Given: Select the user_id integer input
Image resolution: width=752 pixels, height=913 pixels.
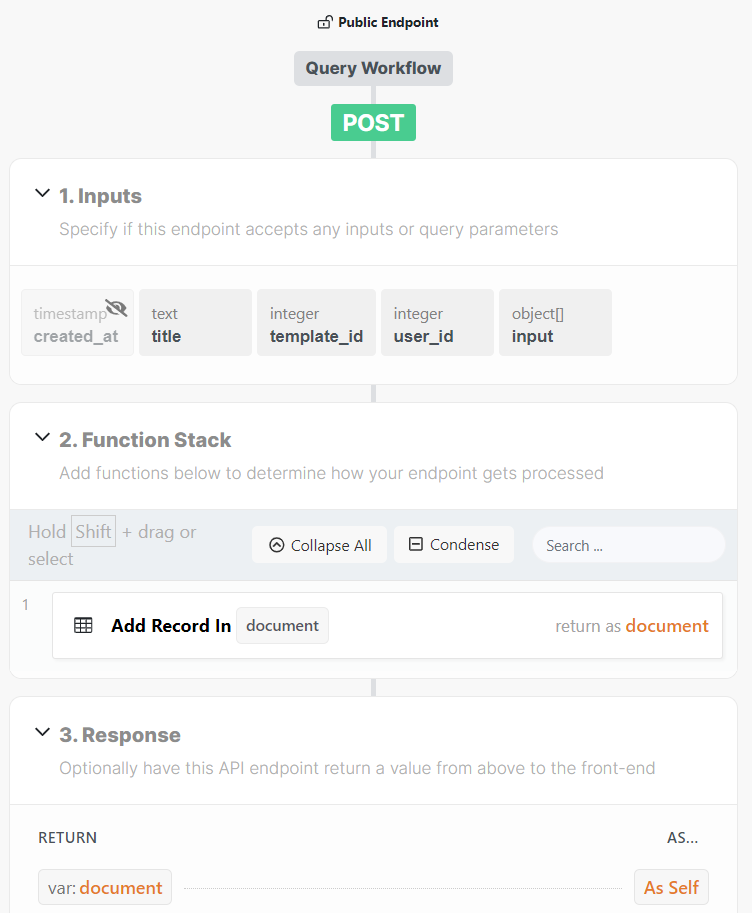Looking at the screenshot, I should click(x=437, y=323).
